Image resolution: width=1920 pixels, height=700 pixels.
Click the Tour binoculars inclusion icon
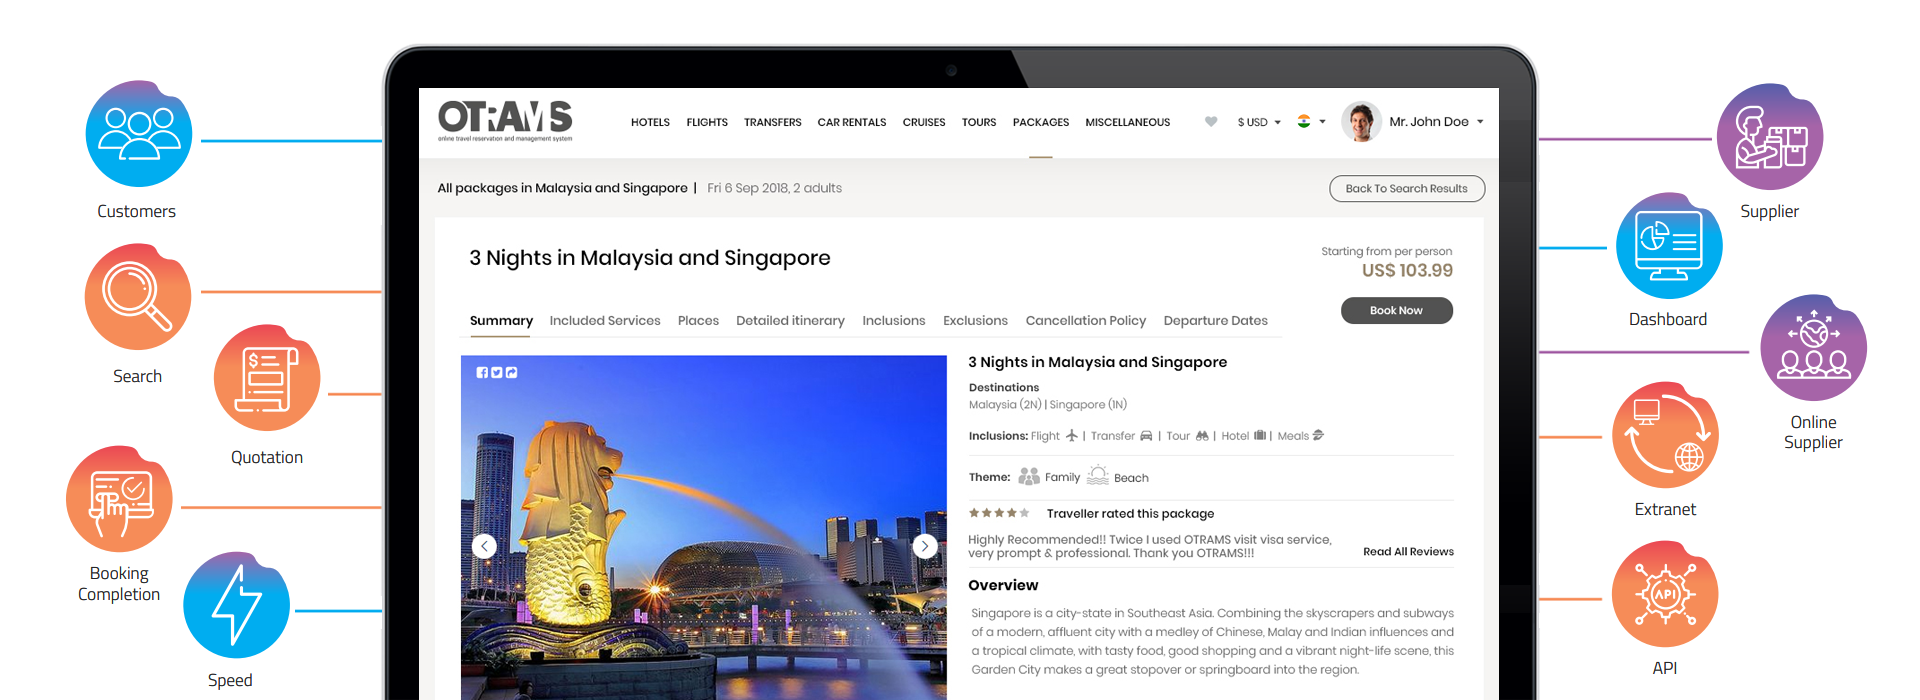(x=1202, y=436)
